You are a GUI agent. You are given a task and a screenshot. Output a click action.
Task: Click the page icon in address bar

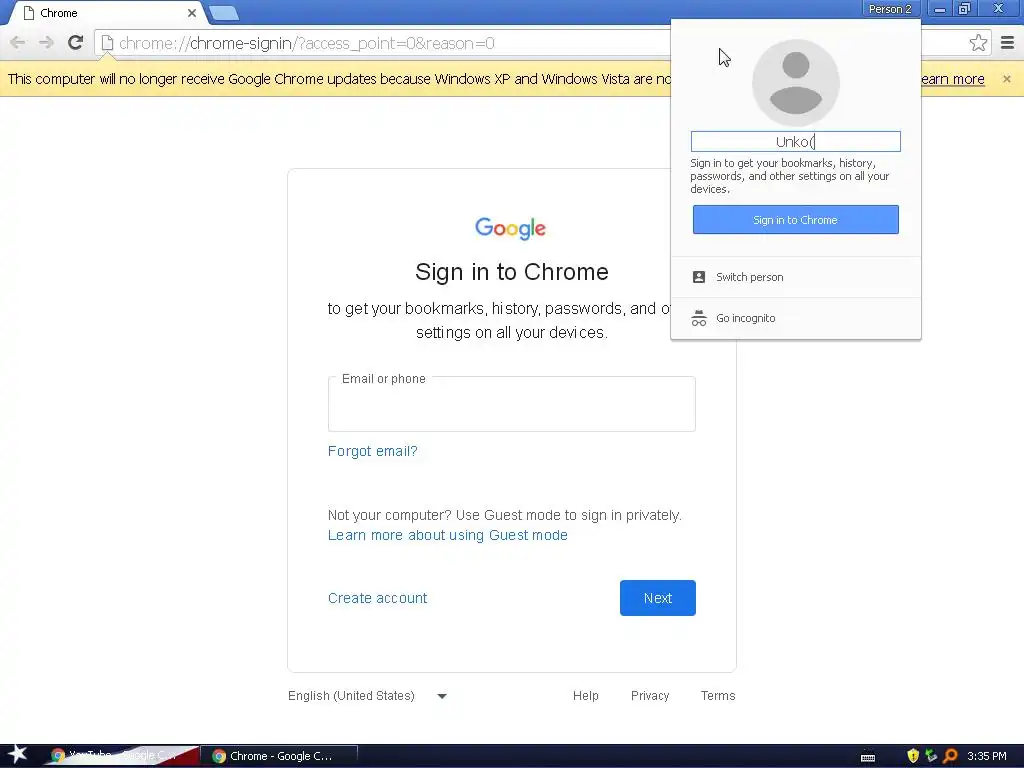[x=107, y=43]
